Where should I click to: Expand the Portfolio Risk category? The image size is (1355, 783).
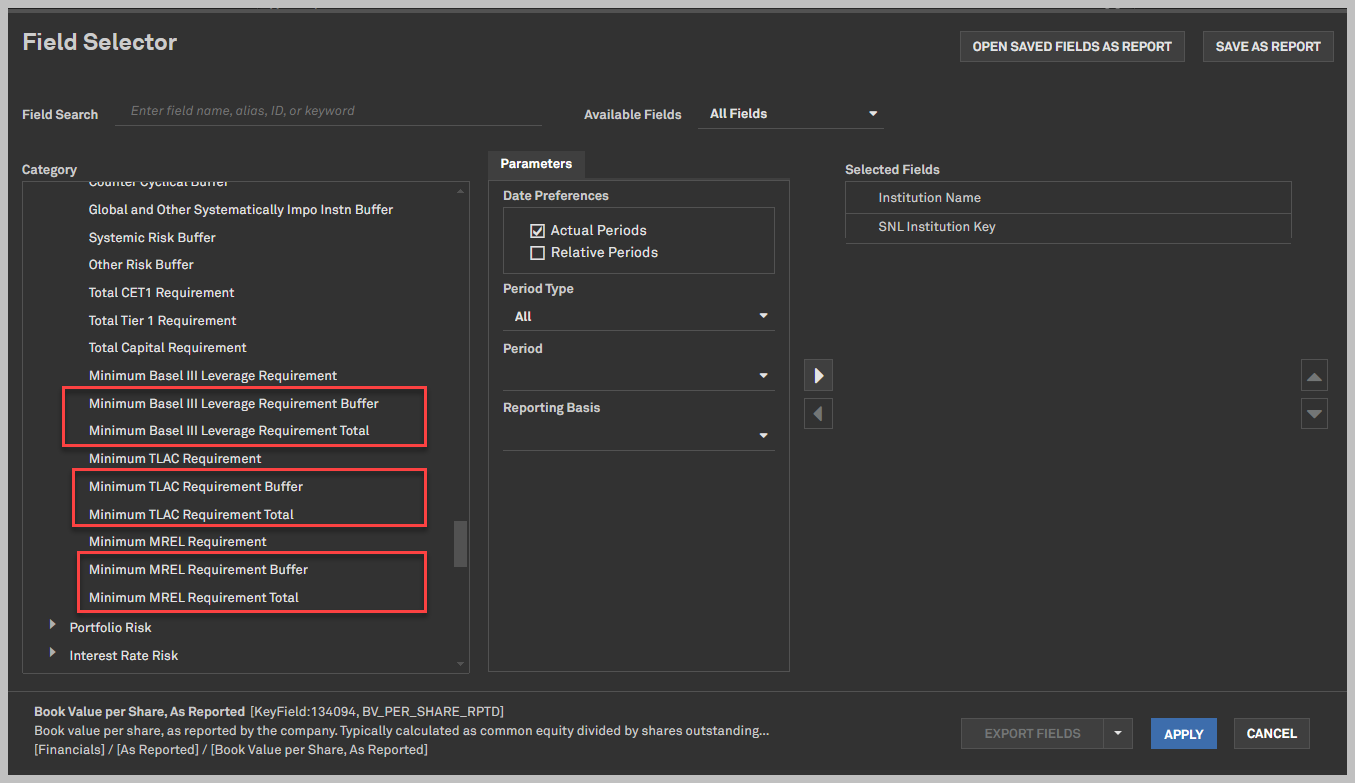tap(53, 626)
